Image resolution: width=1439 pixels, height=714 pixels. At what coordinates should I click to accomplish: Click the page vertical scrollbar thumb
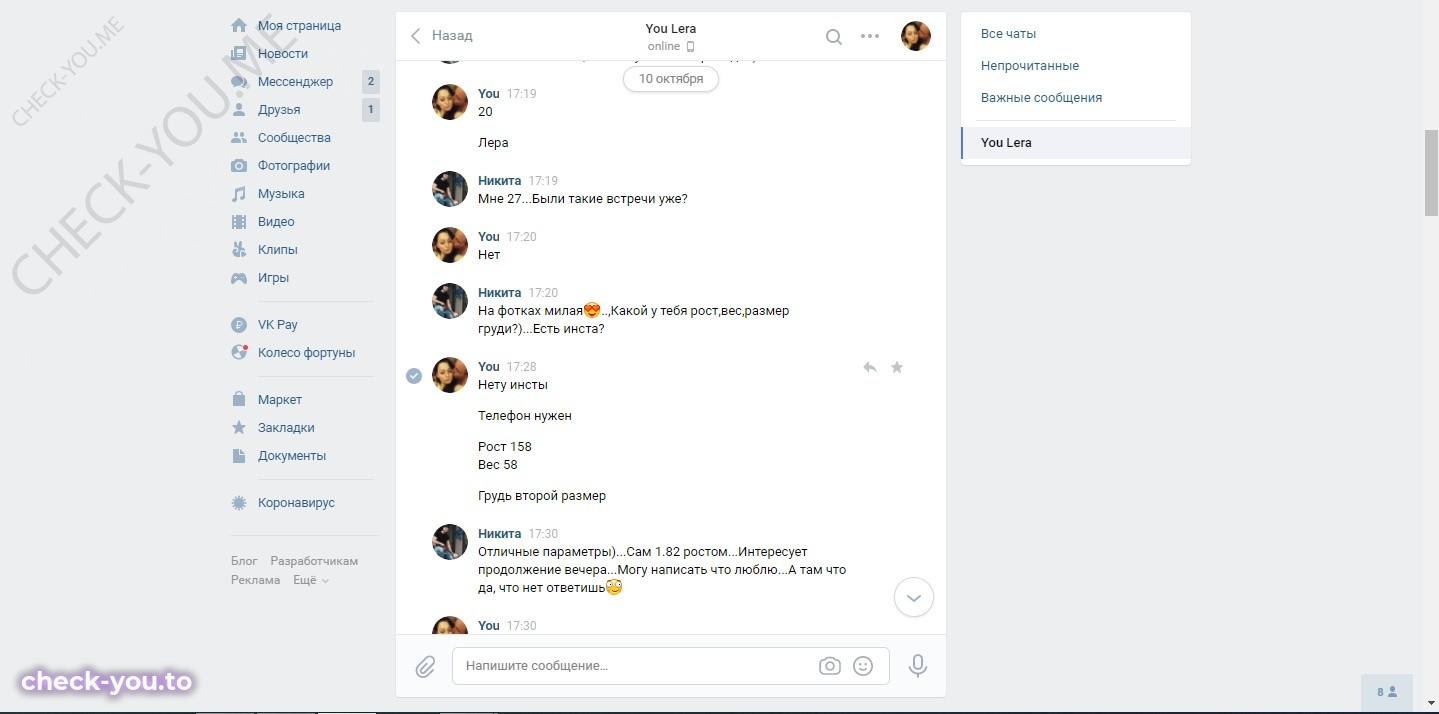(1431, 172)
